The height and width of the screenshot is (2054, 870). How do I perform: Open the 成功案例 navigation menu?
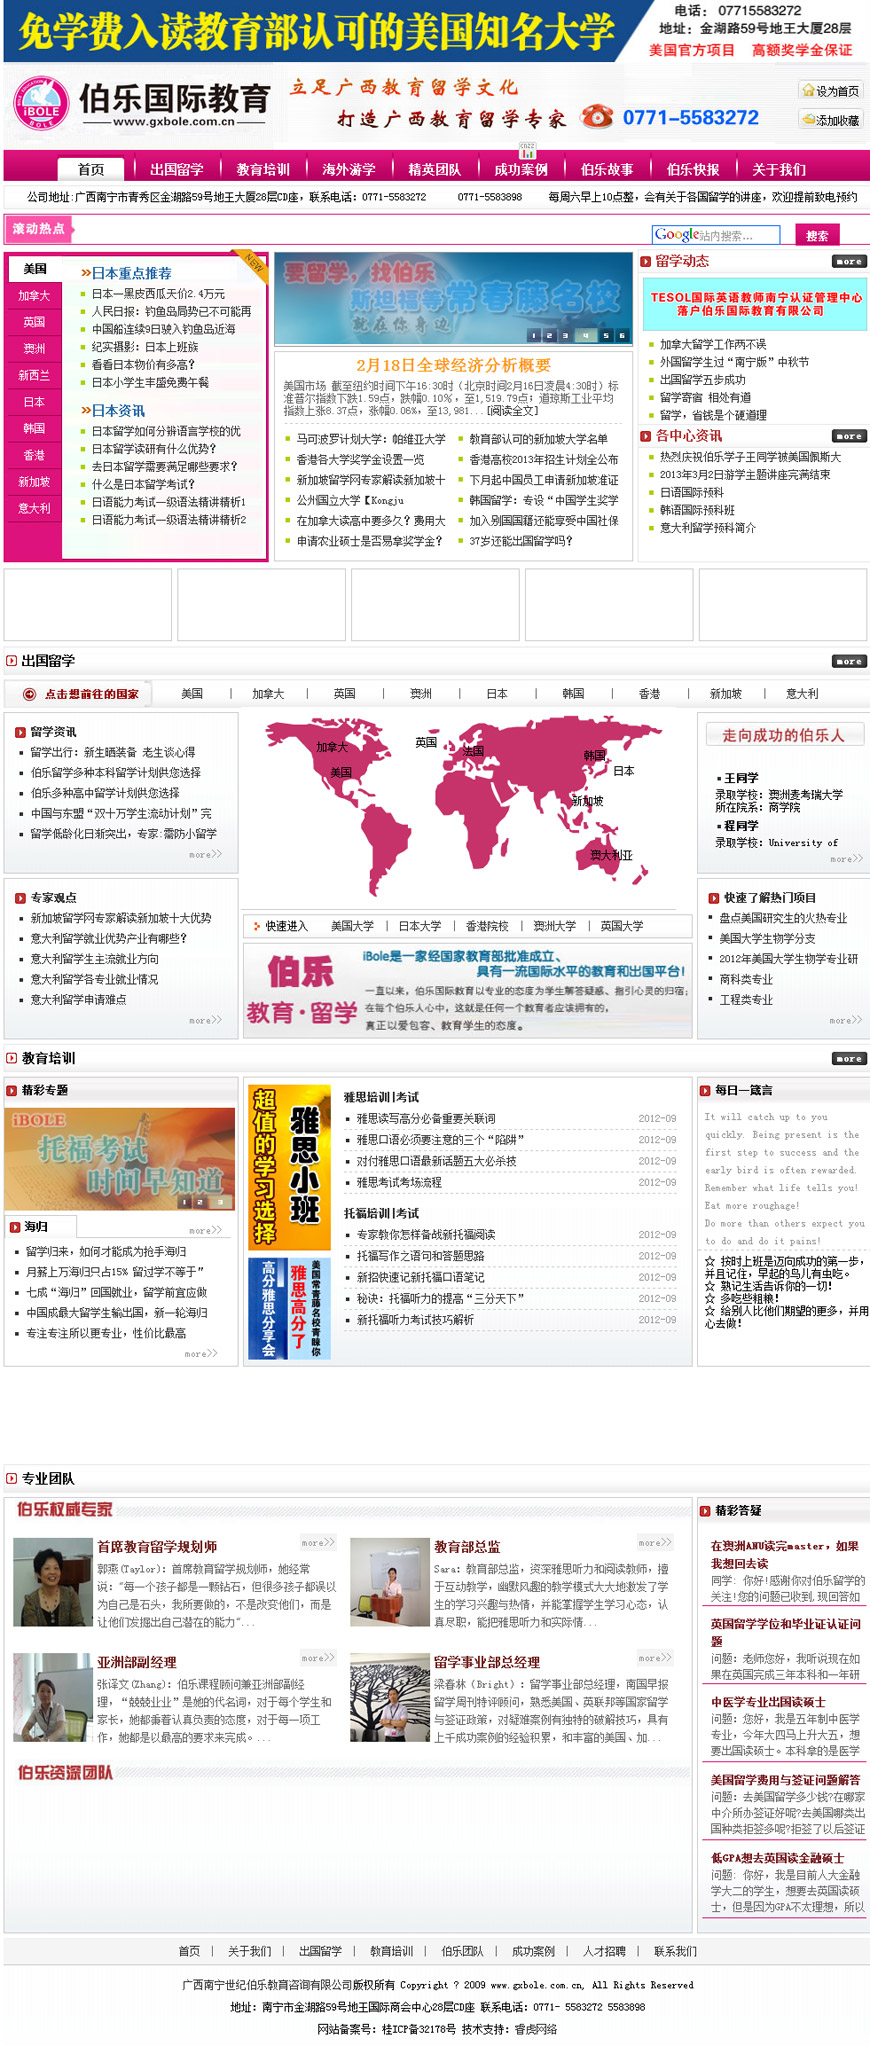521,169
